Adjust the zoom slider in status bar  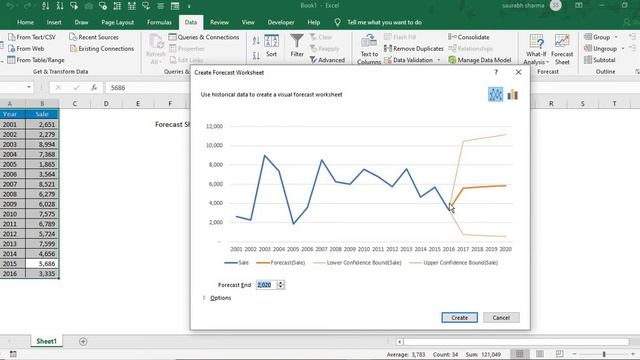click(604, 354)
